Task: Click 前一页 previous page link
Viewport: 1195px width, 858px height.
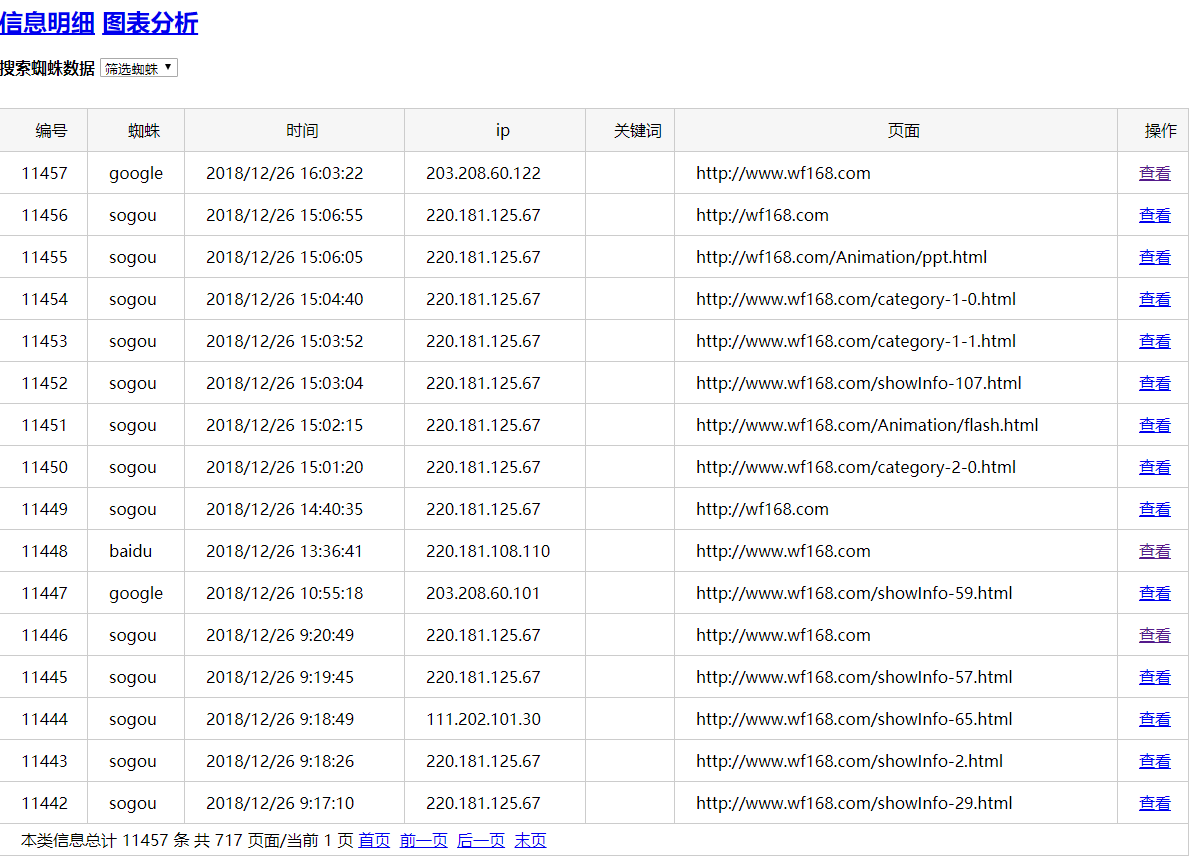Action: 423,840
